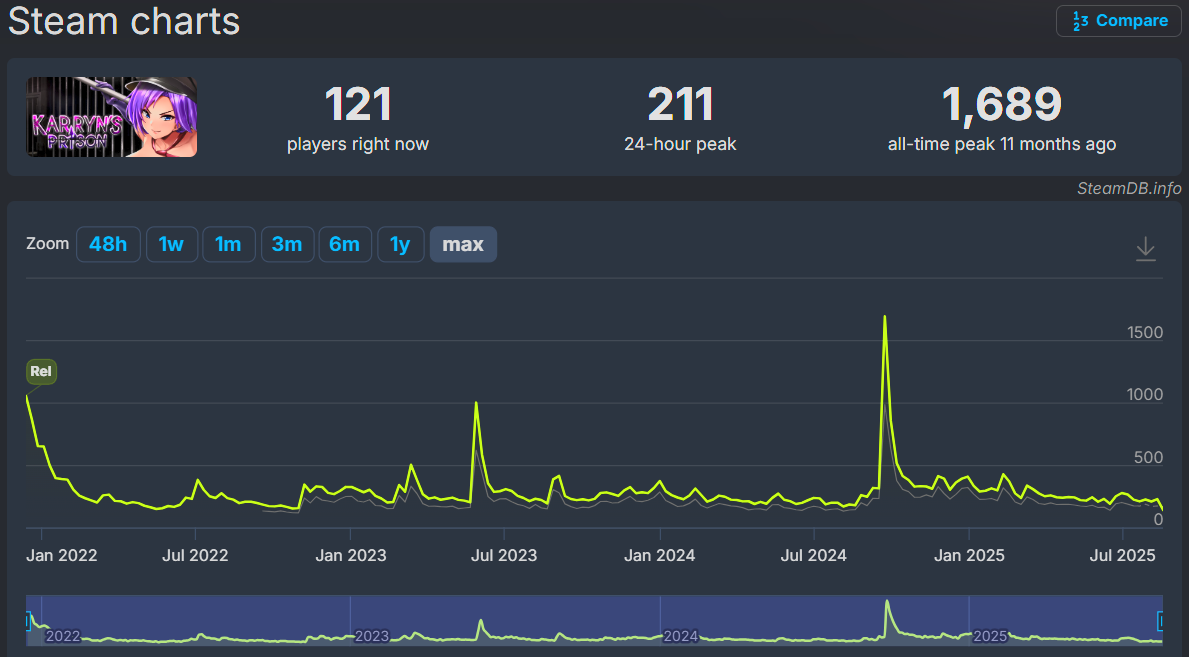Download chart data via download icon

pos(1146,249)
